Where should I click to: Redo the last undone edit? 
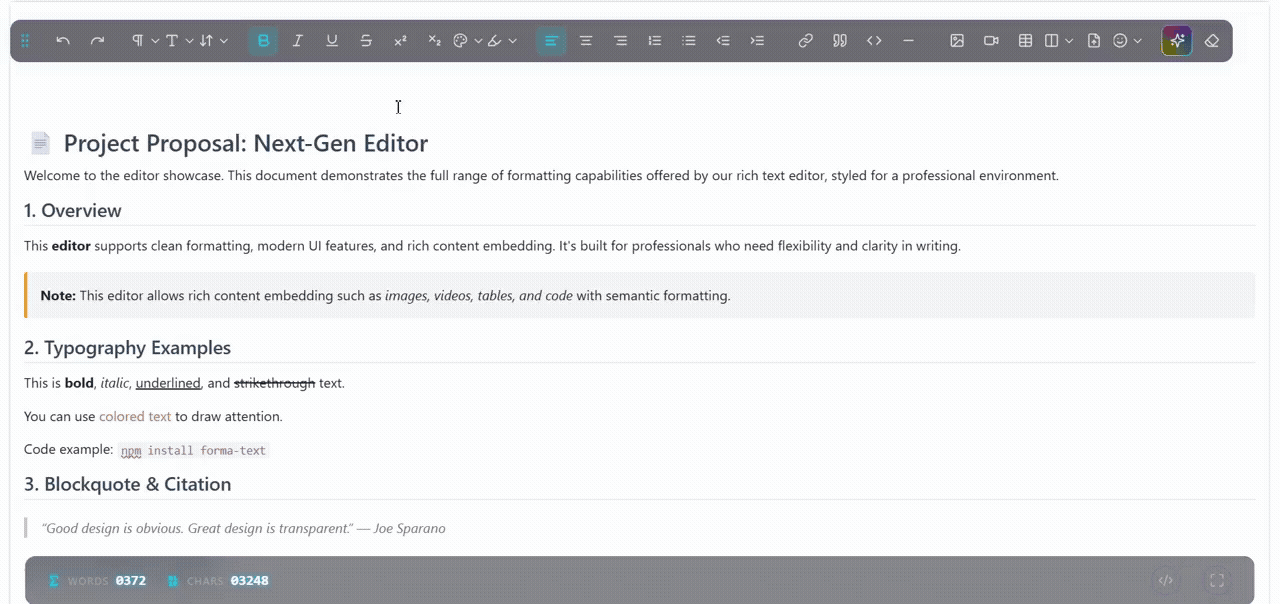click(x=97, y=41)
